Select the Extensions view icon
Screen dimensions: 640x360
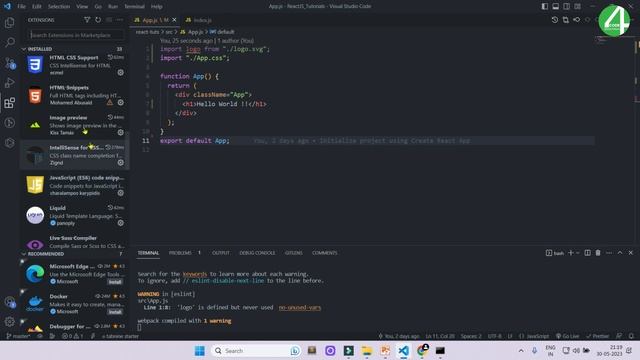pos(10,102)
